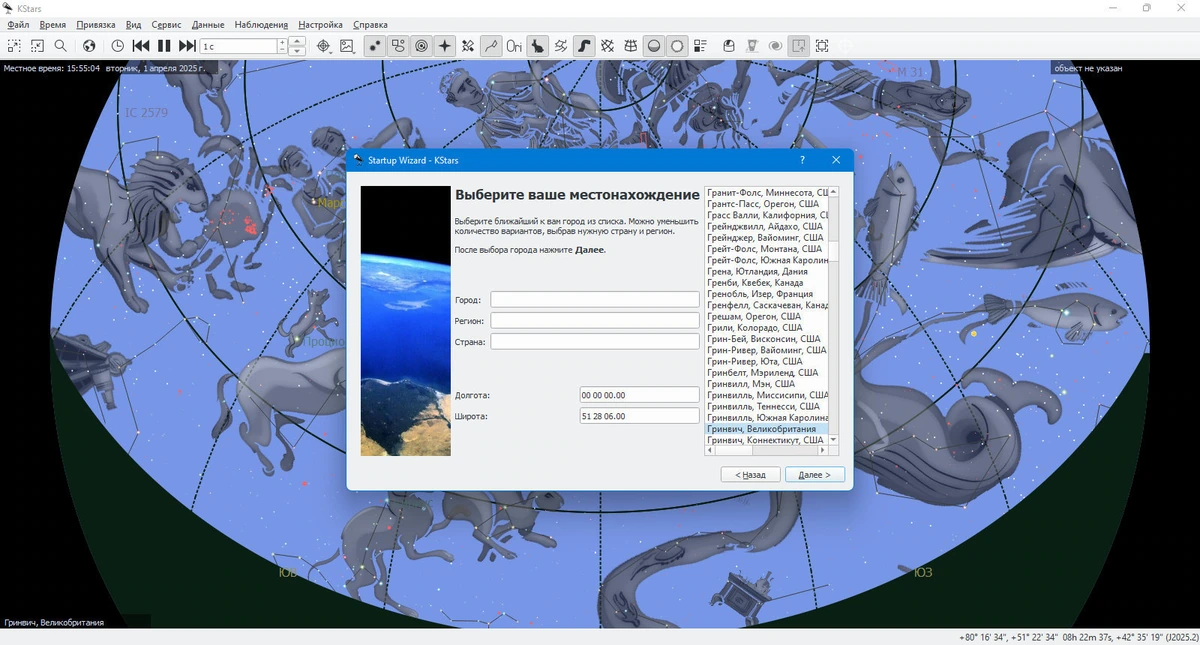This screenshot has width=1200, height=645.
Task: Click the Широта value field
Action: coord(639,415)
